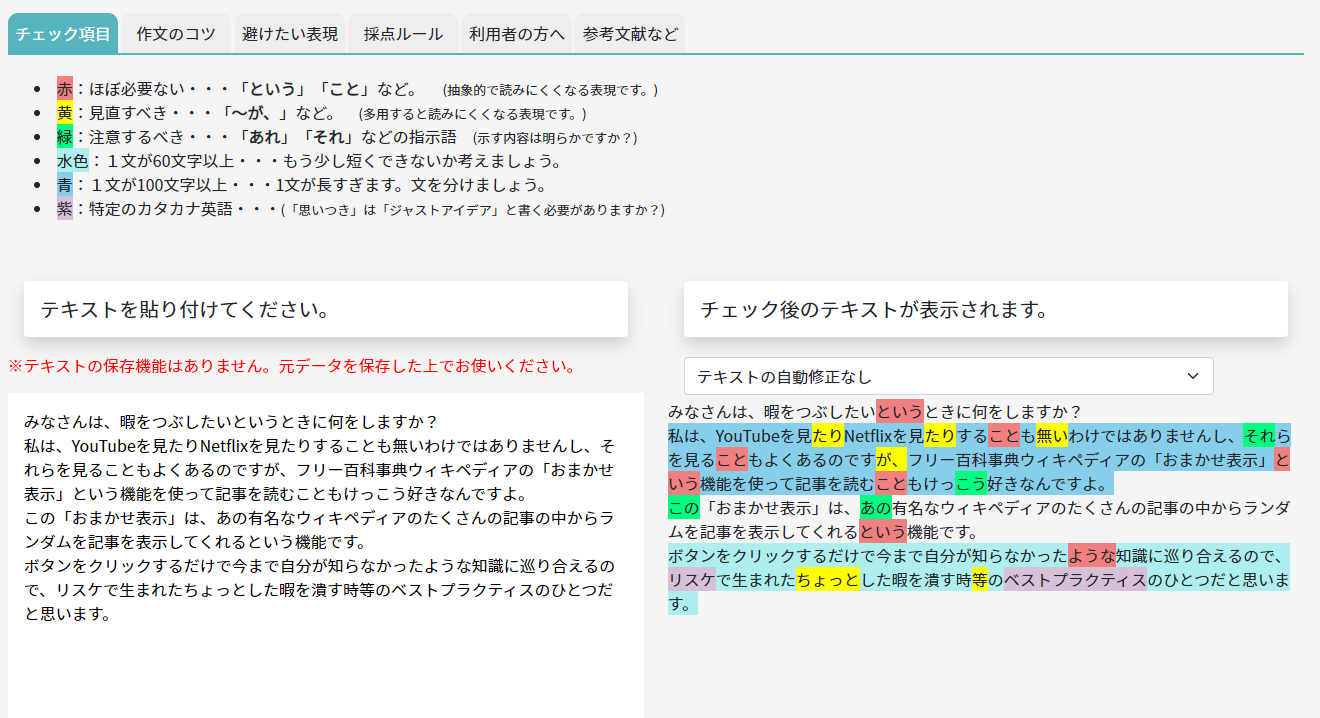The image size is (1320, 718).
Task: Select the purple 紫 legend marker
Action: coord(63,210)
